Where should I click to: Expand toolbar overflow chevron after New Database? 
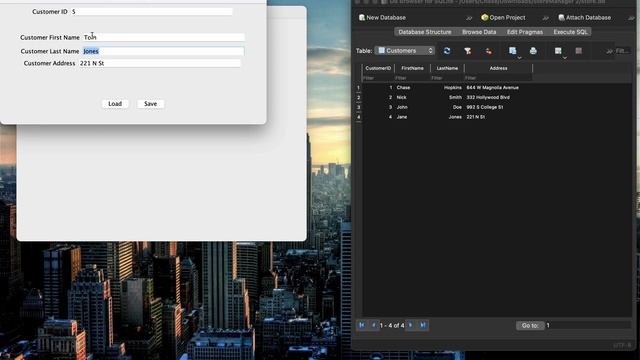pyautogui.click(x=469, y=18)
